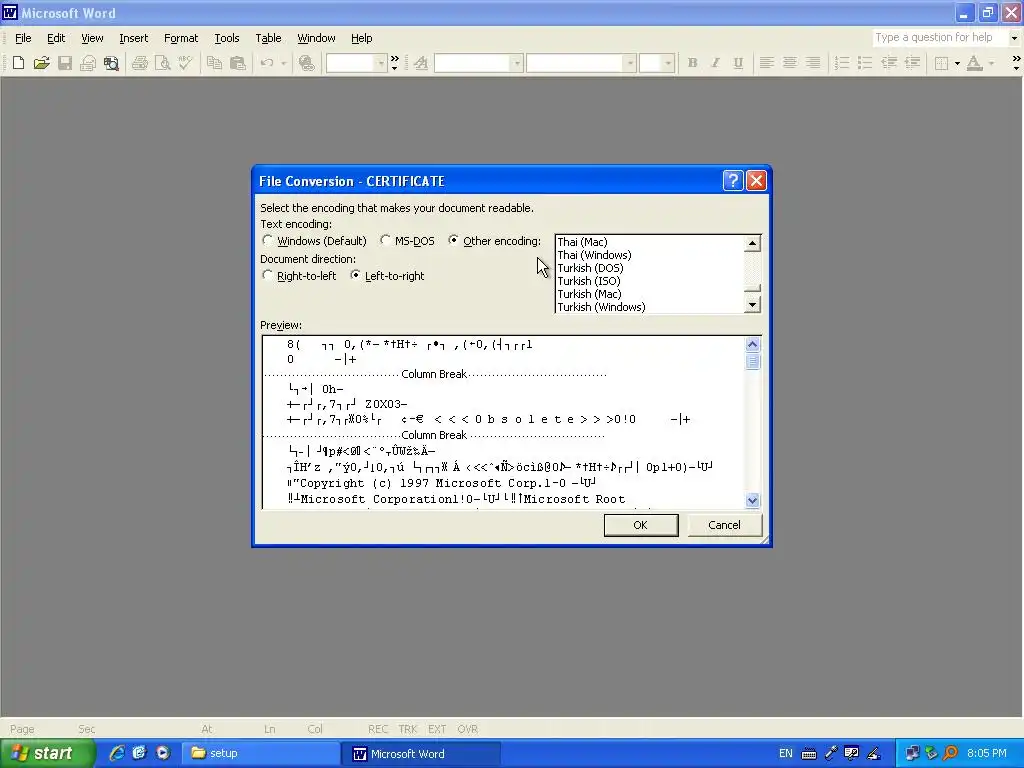Click the Numbered list icon

pos(842,63)
